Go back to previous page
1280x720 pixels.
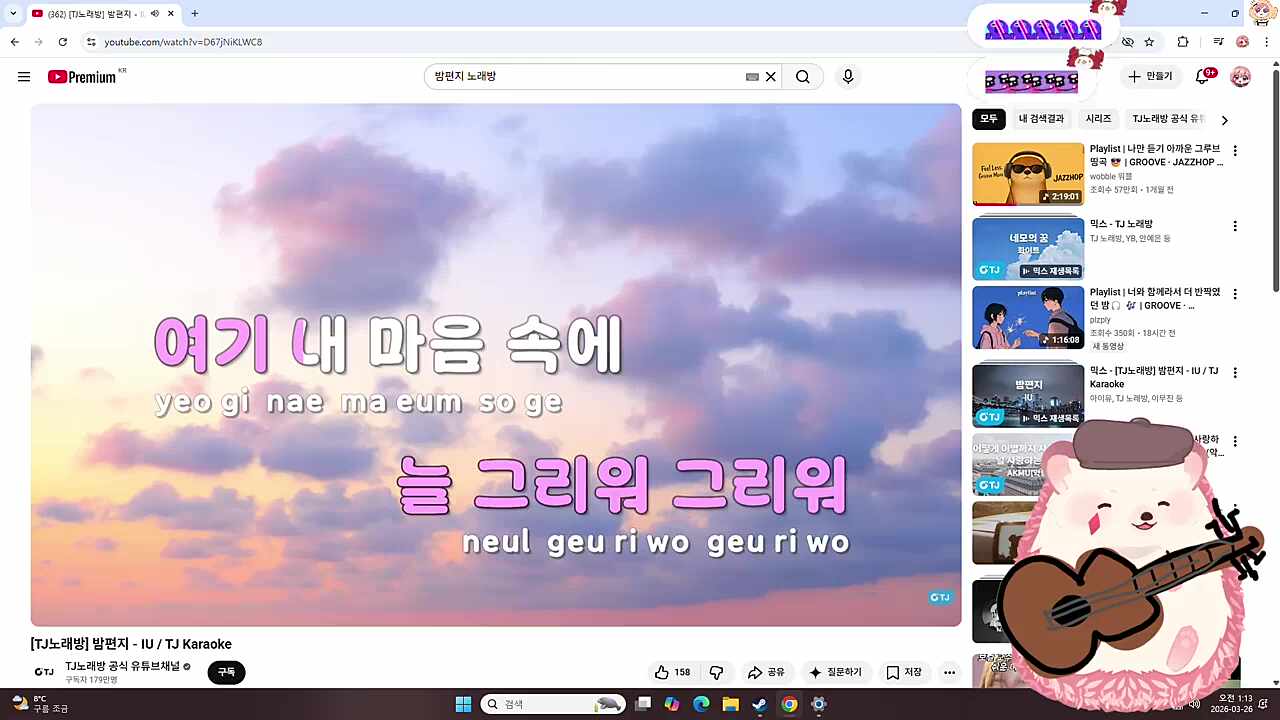(15, 42)
